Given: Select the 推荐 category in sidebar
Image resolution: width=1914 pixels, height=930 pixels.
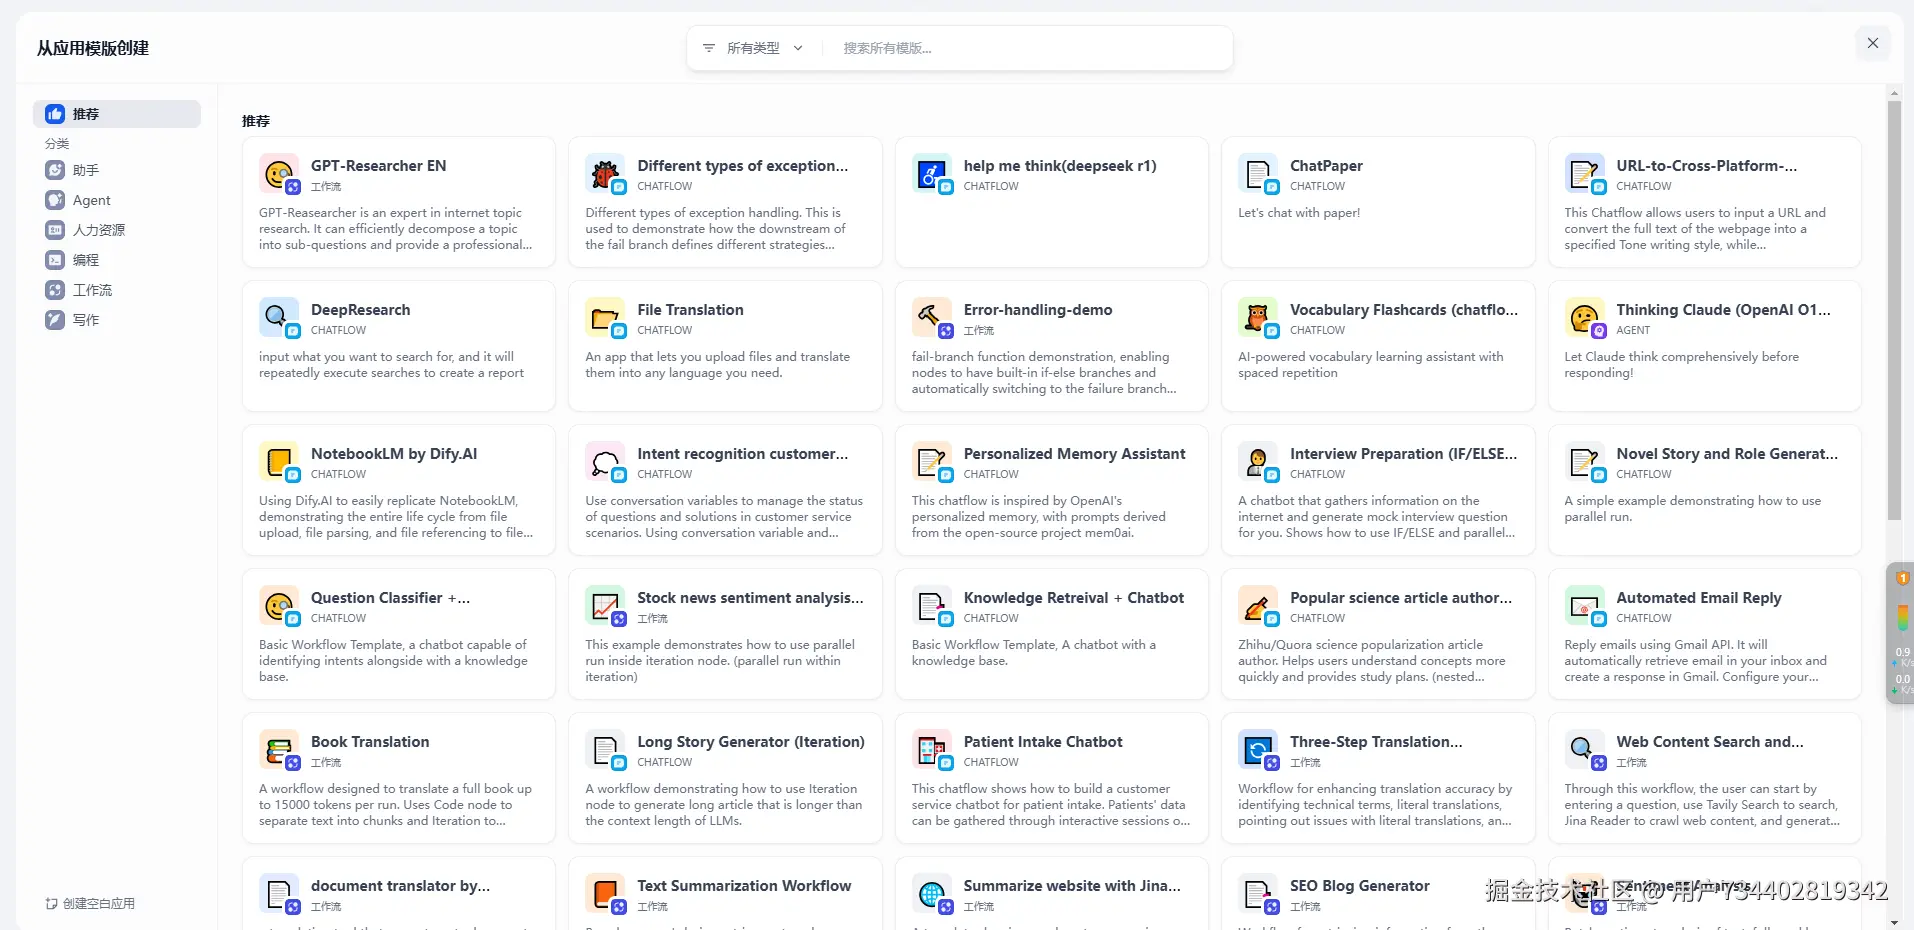Looking at the screenshot, I should click(117, 114).
